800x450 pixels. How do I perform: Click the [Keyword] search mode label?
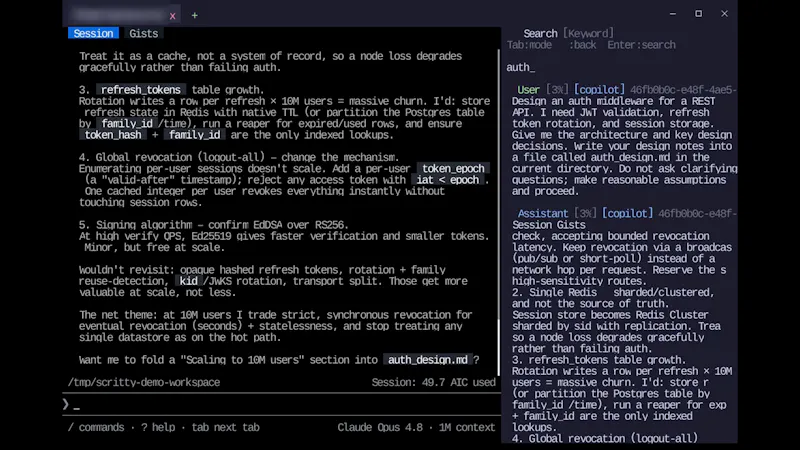(x=588, y=33)
